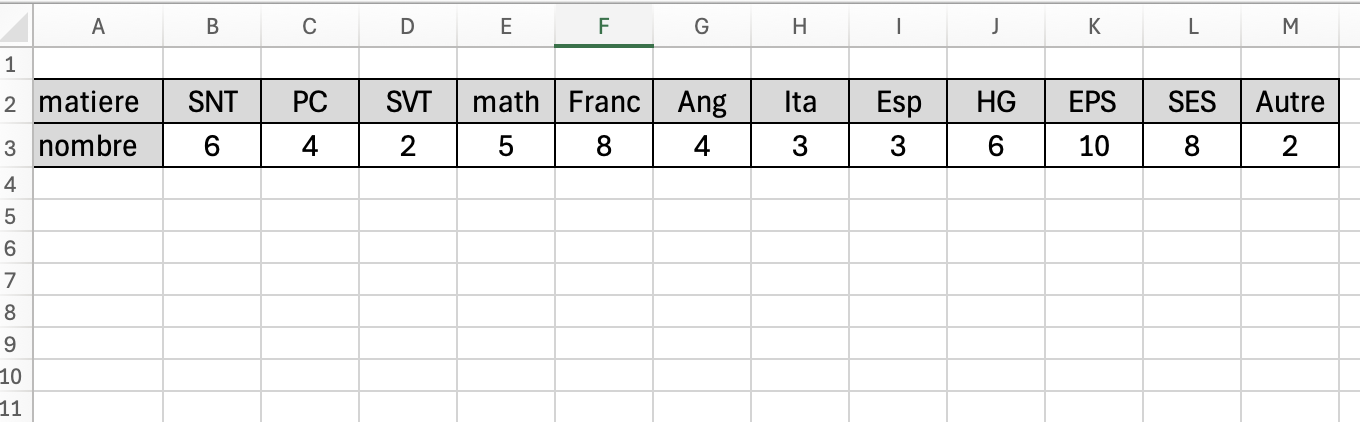Click the number under SVT
The width and height of the screenshot is (1360, 422).
click(x=407, y=147)
